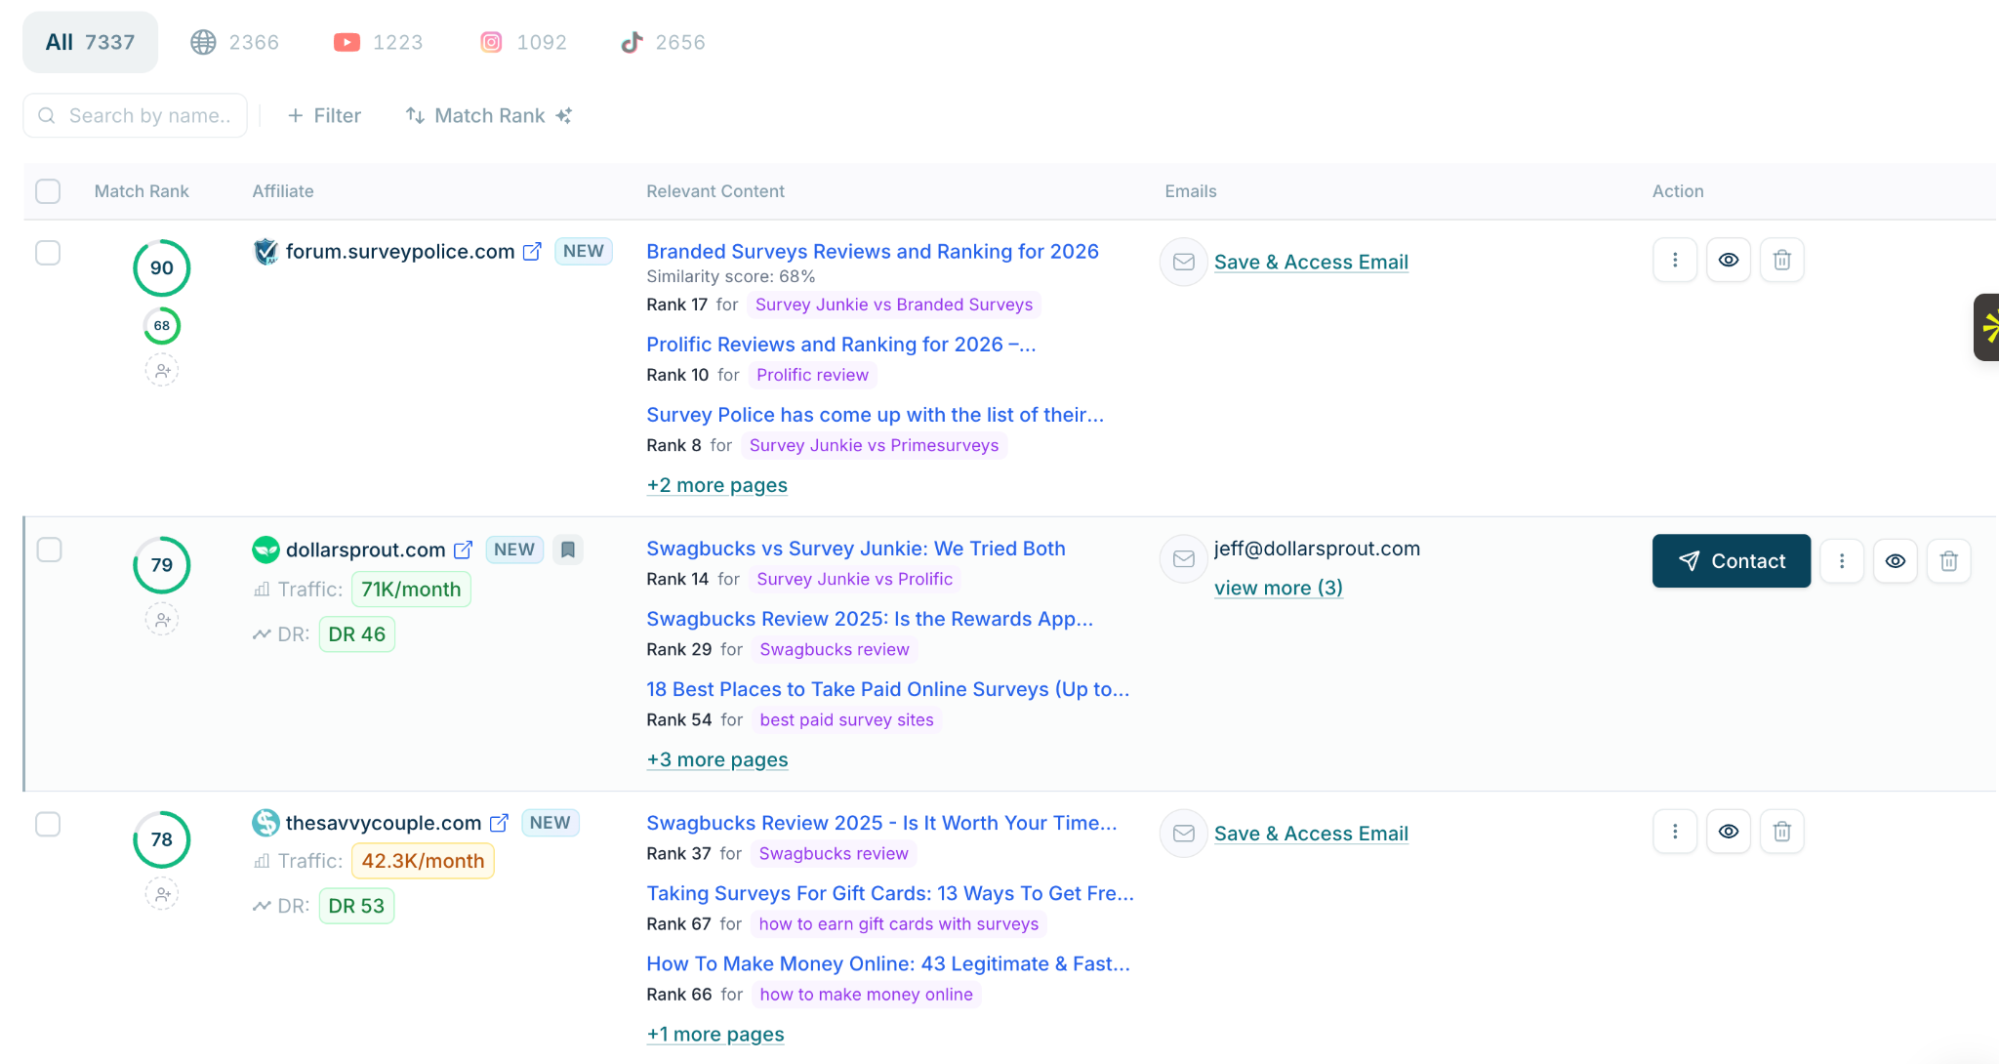
Task: Click the Search by name input field
Action: tap(134, 115)
